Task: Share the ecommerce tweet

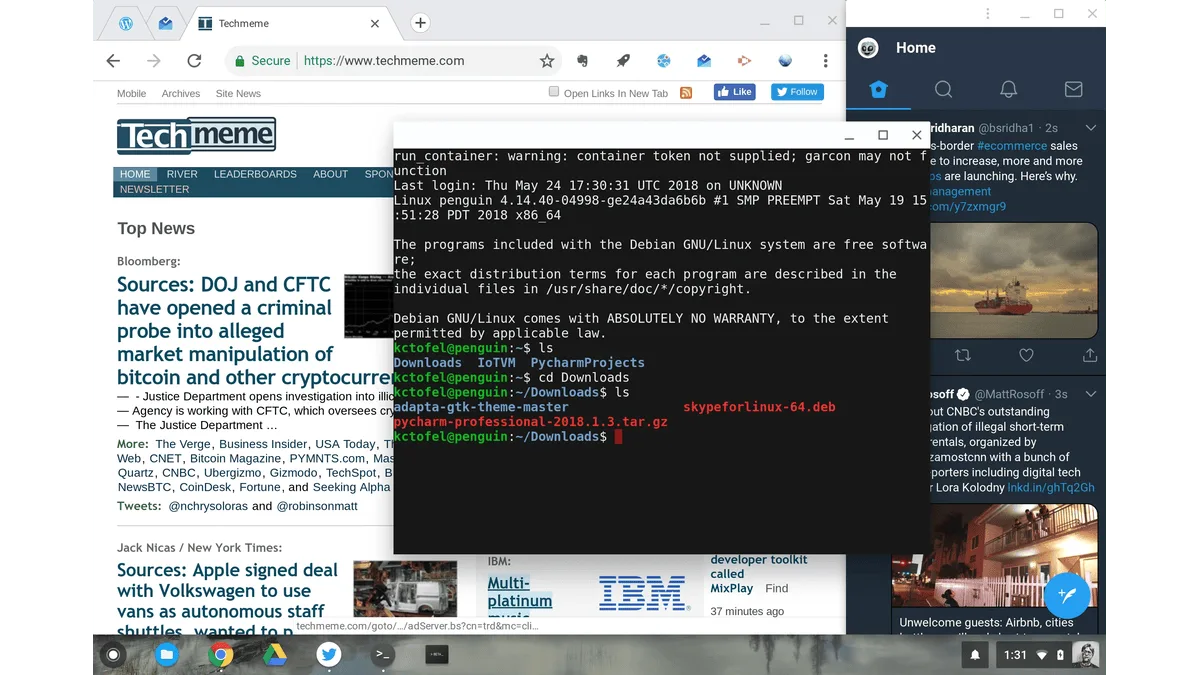Action: click(1090, 355)
